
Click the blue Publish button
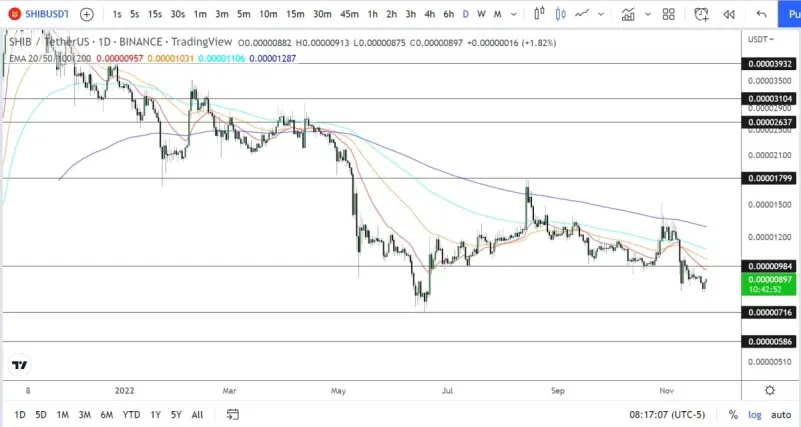coord(789,14)
